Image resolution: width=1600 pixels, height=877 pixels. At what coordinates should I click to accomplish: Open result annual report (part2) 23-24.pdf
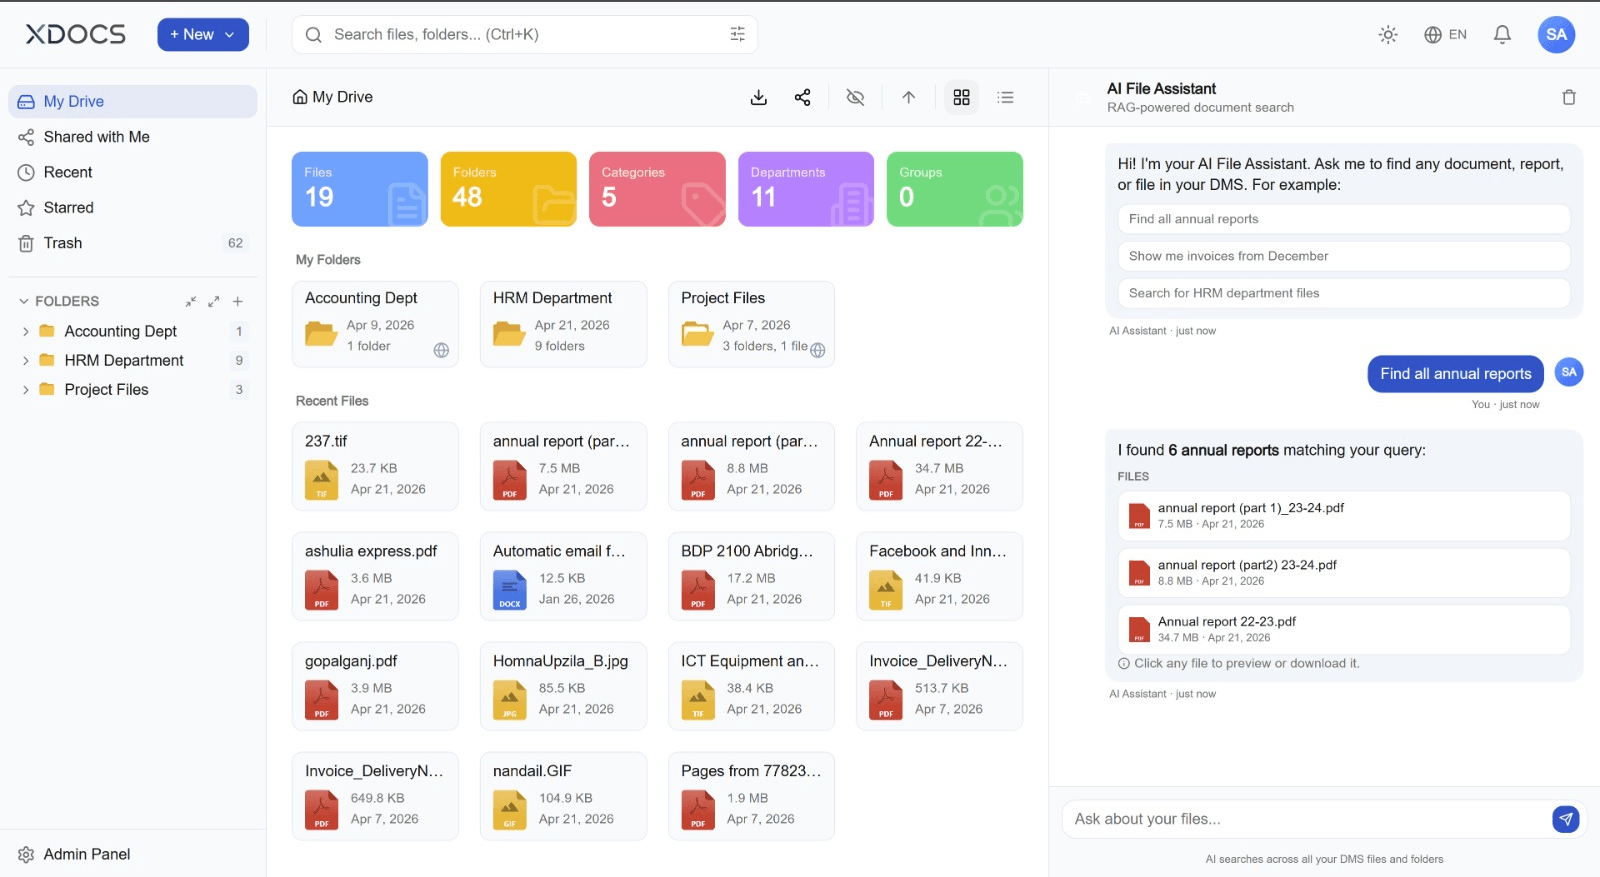tap(1344, 573)
